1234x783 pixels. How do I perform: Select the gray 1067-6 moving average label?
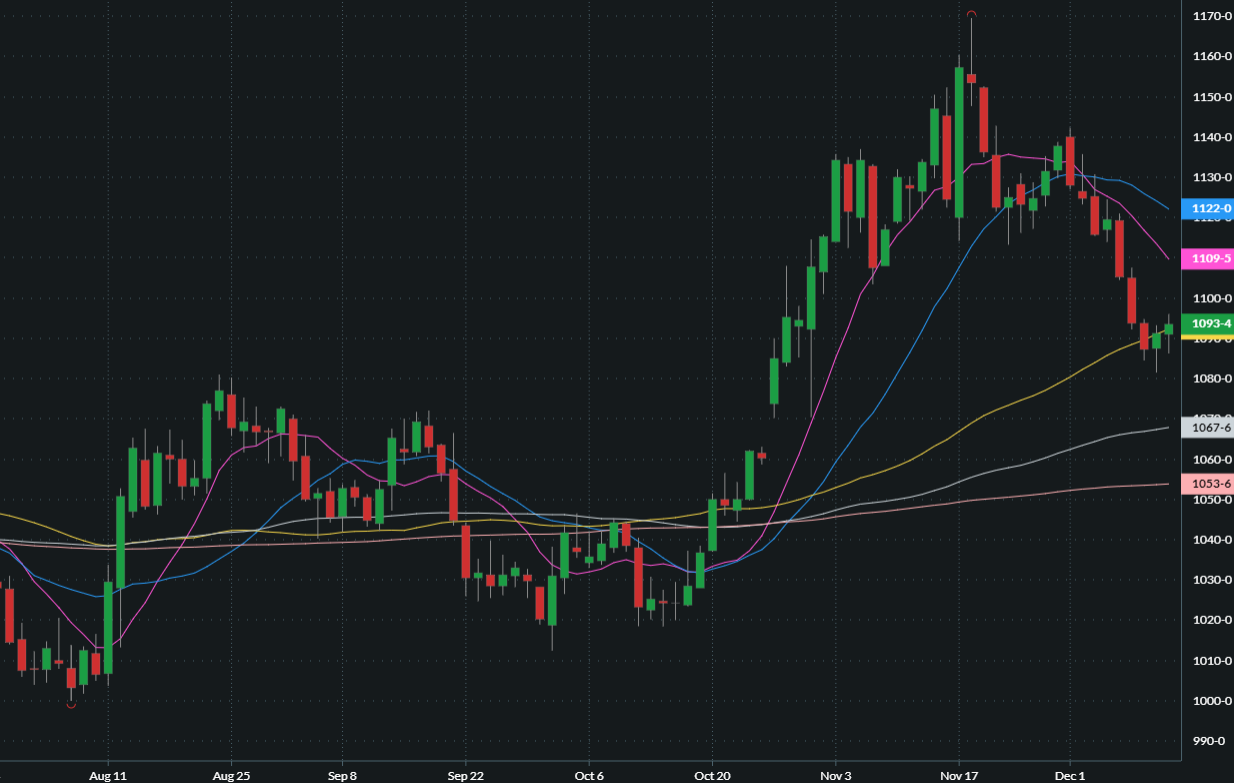[1207, 427]
